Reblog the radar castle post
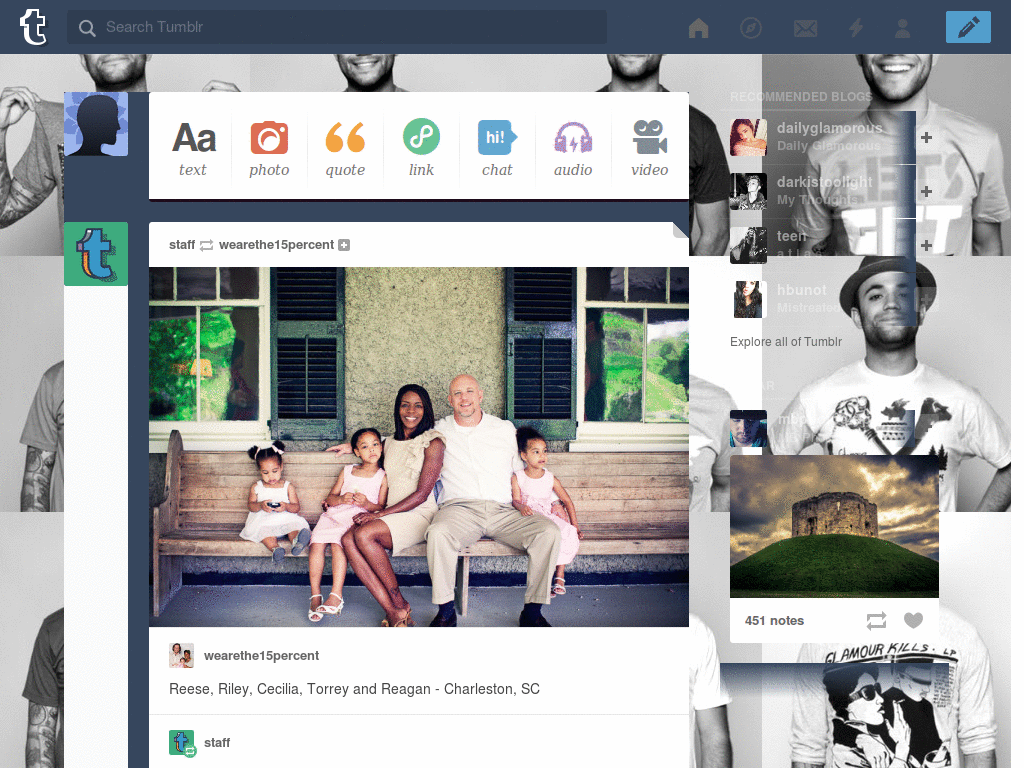 (876, 620)
